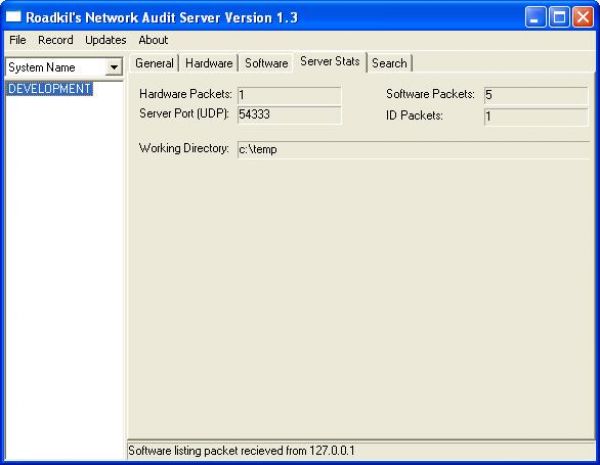Click the status bar message text
Image resolution: width=600 pixels, height=465 pixels.
tap(241, 451)
